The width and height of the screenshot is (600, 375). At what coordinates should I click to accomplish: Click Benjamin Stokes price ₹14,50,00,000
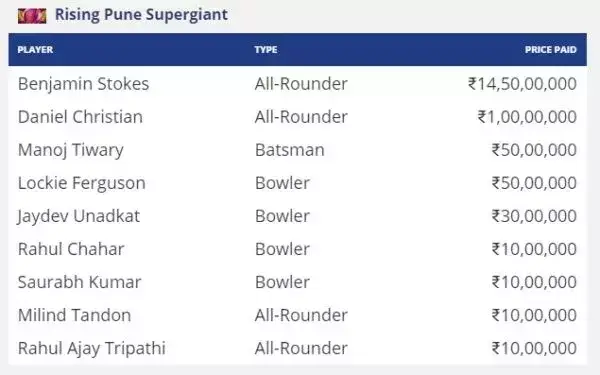click(x=522, y=84)
